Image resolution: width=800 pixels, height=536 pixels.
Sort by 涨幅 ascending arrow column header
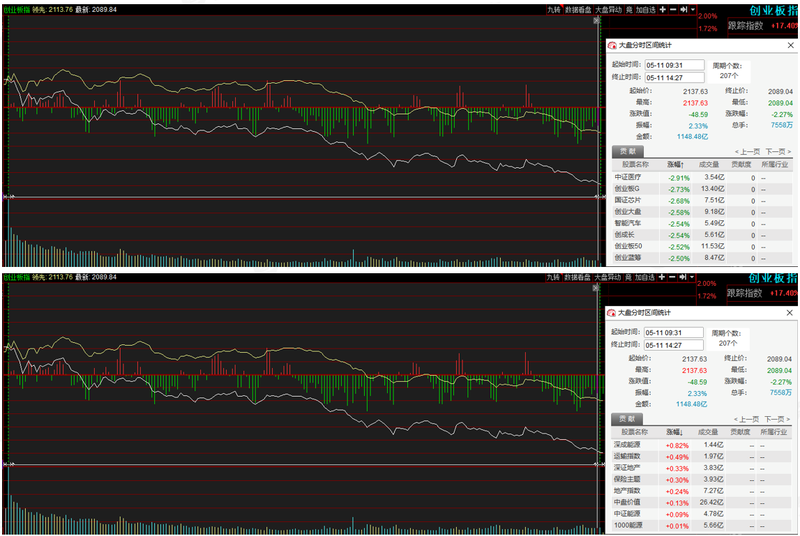click(675, 164)
